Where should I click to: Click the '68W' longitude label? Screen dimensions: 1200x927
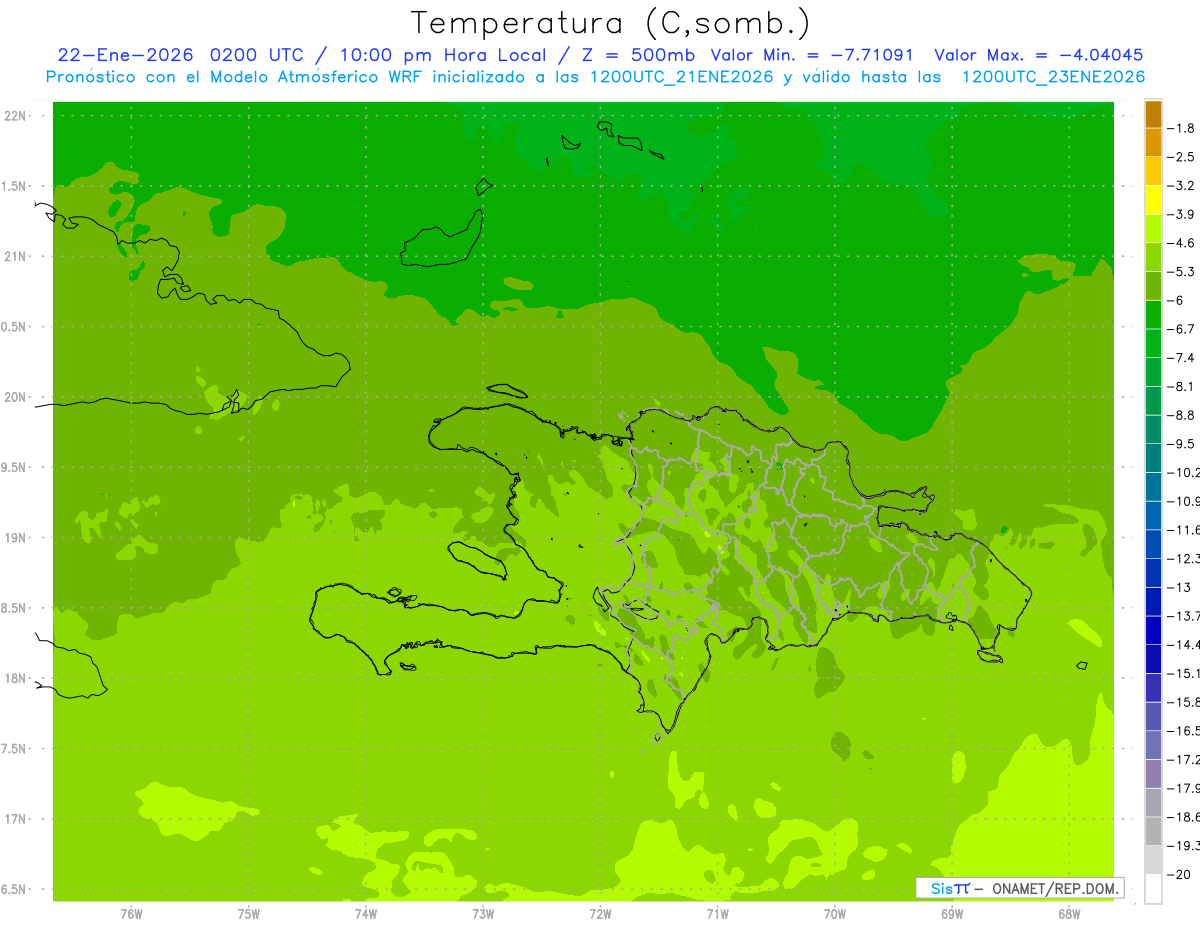coord(1069,913)
